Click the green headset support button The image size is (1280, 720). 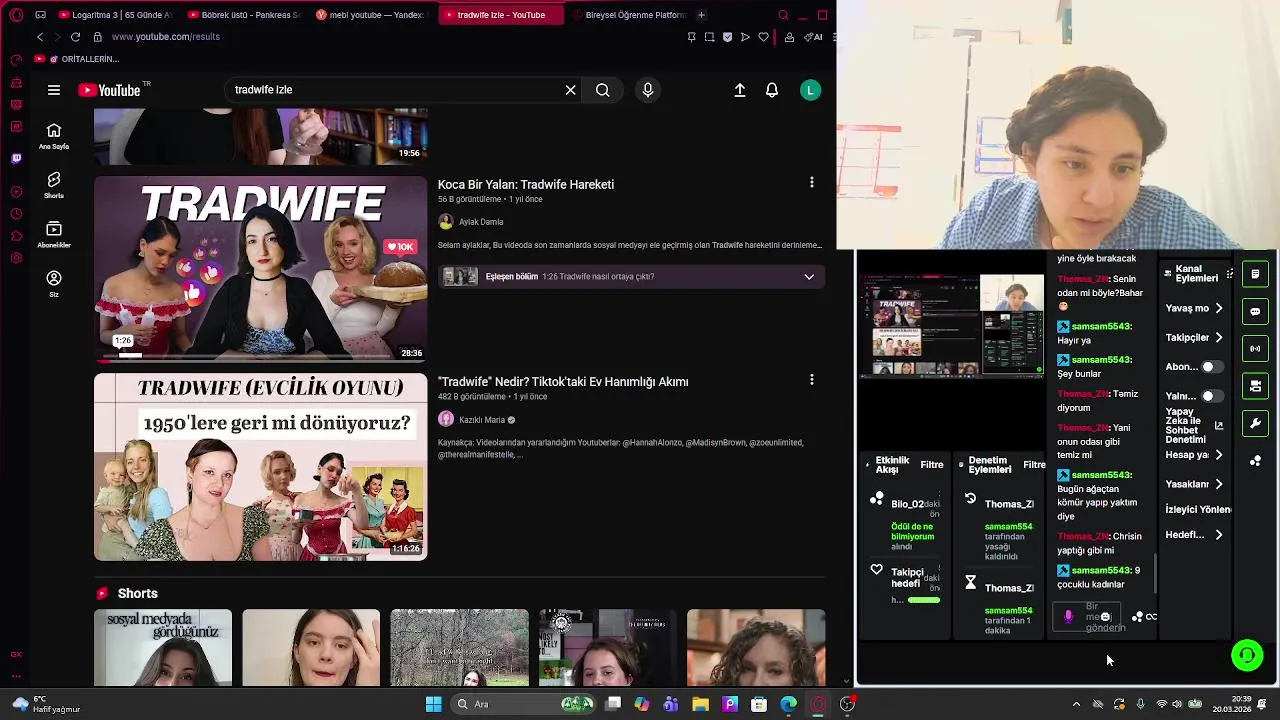pyautogui.click(x=1247, y=655)
